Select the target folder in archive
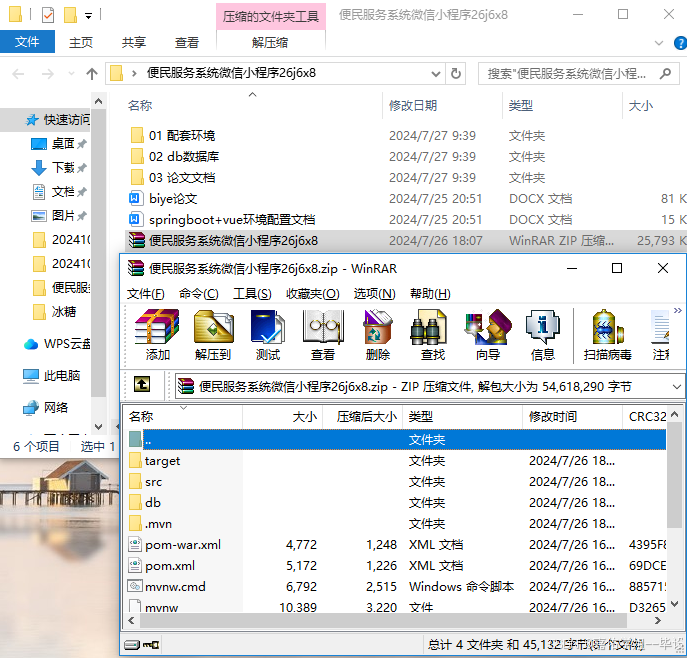The width and height of the screenshot is (687, 658). point(397,461)
